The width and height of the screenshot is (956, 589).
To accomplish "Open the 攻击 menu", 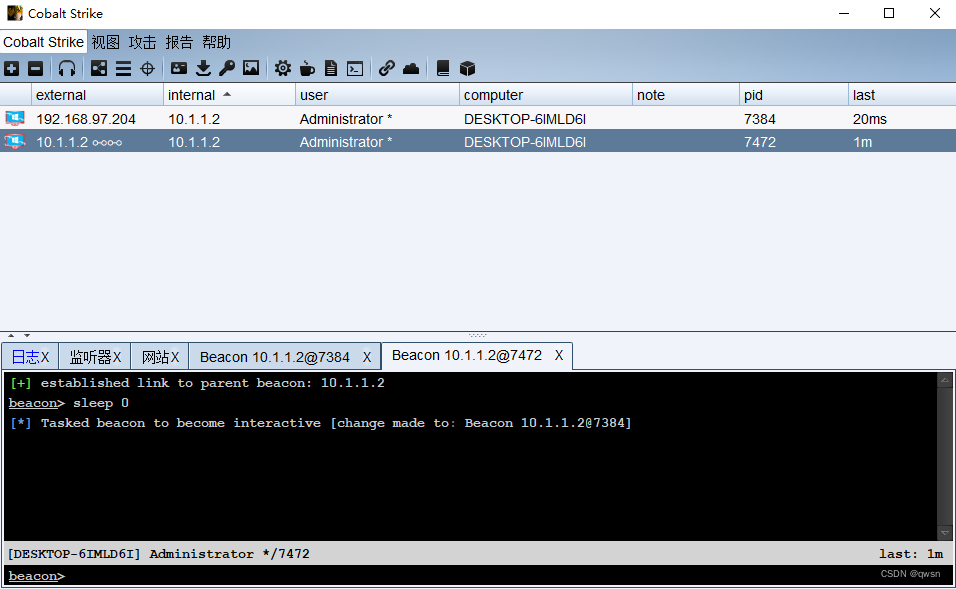I will click(142, 42).
